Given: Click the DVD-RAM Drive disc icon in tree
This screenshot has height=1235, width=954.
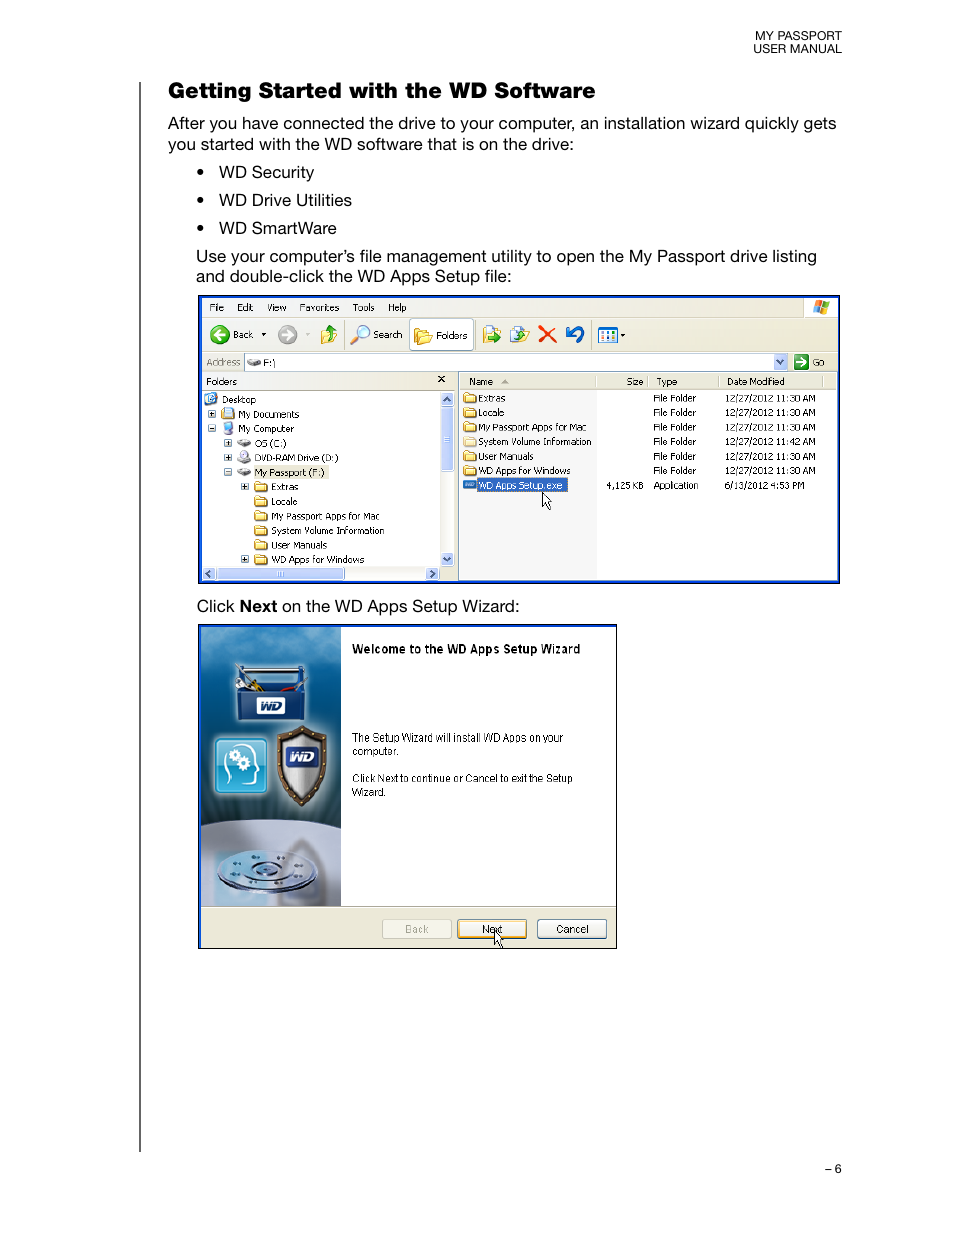Looking at the screenshot, I should coord(244,457).
